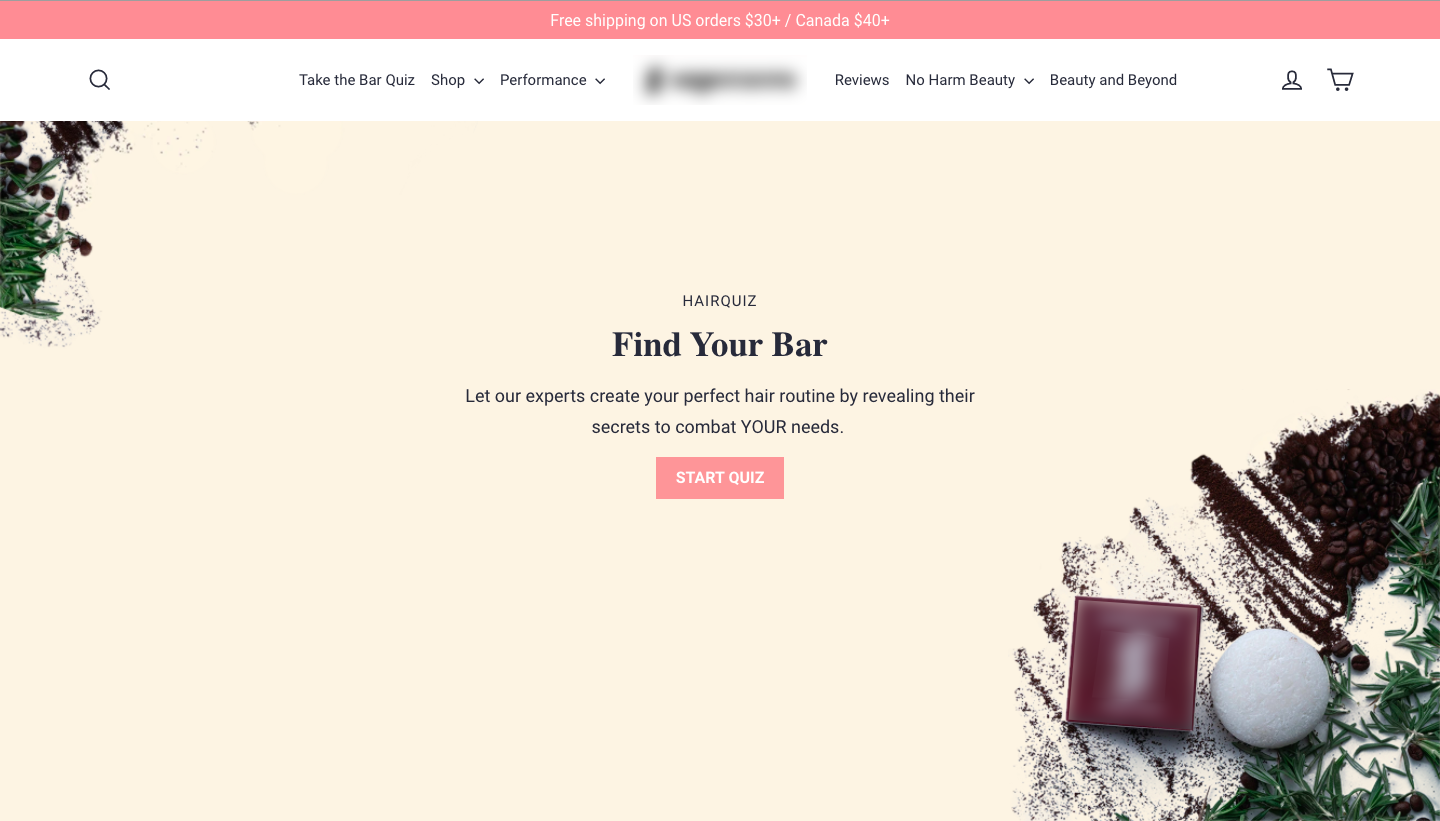
Task: Expand the Shop dropdown chevron
Action: [x=479, y=81]
